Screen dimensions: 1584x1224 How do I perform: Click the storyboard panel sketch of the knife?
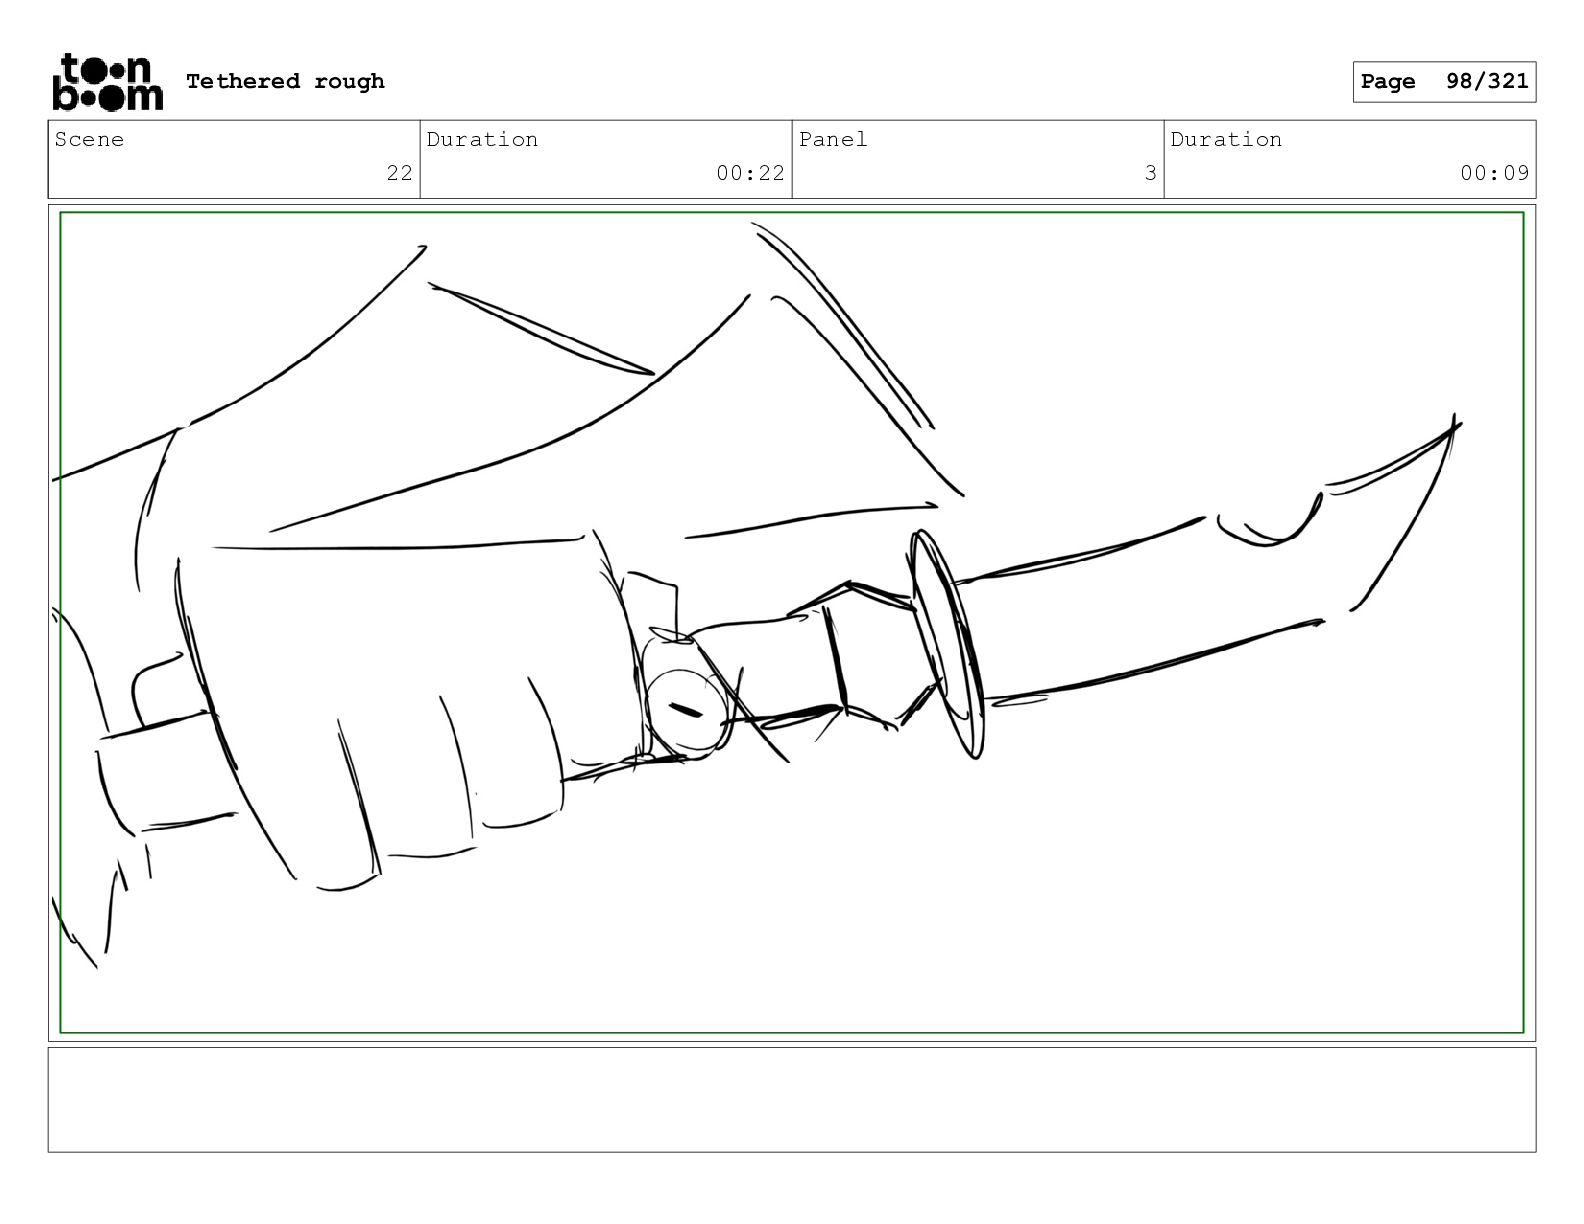(x=792, y=622)
